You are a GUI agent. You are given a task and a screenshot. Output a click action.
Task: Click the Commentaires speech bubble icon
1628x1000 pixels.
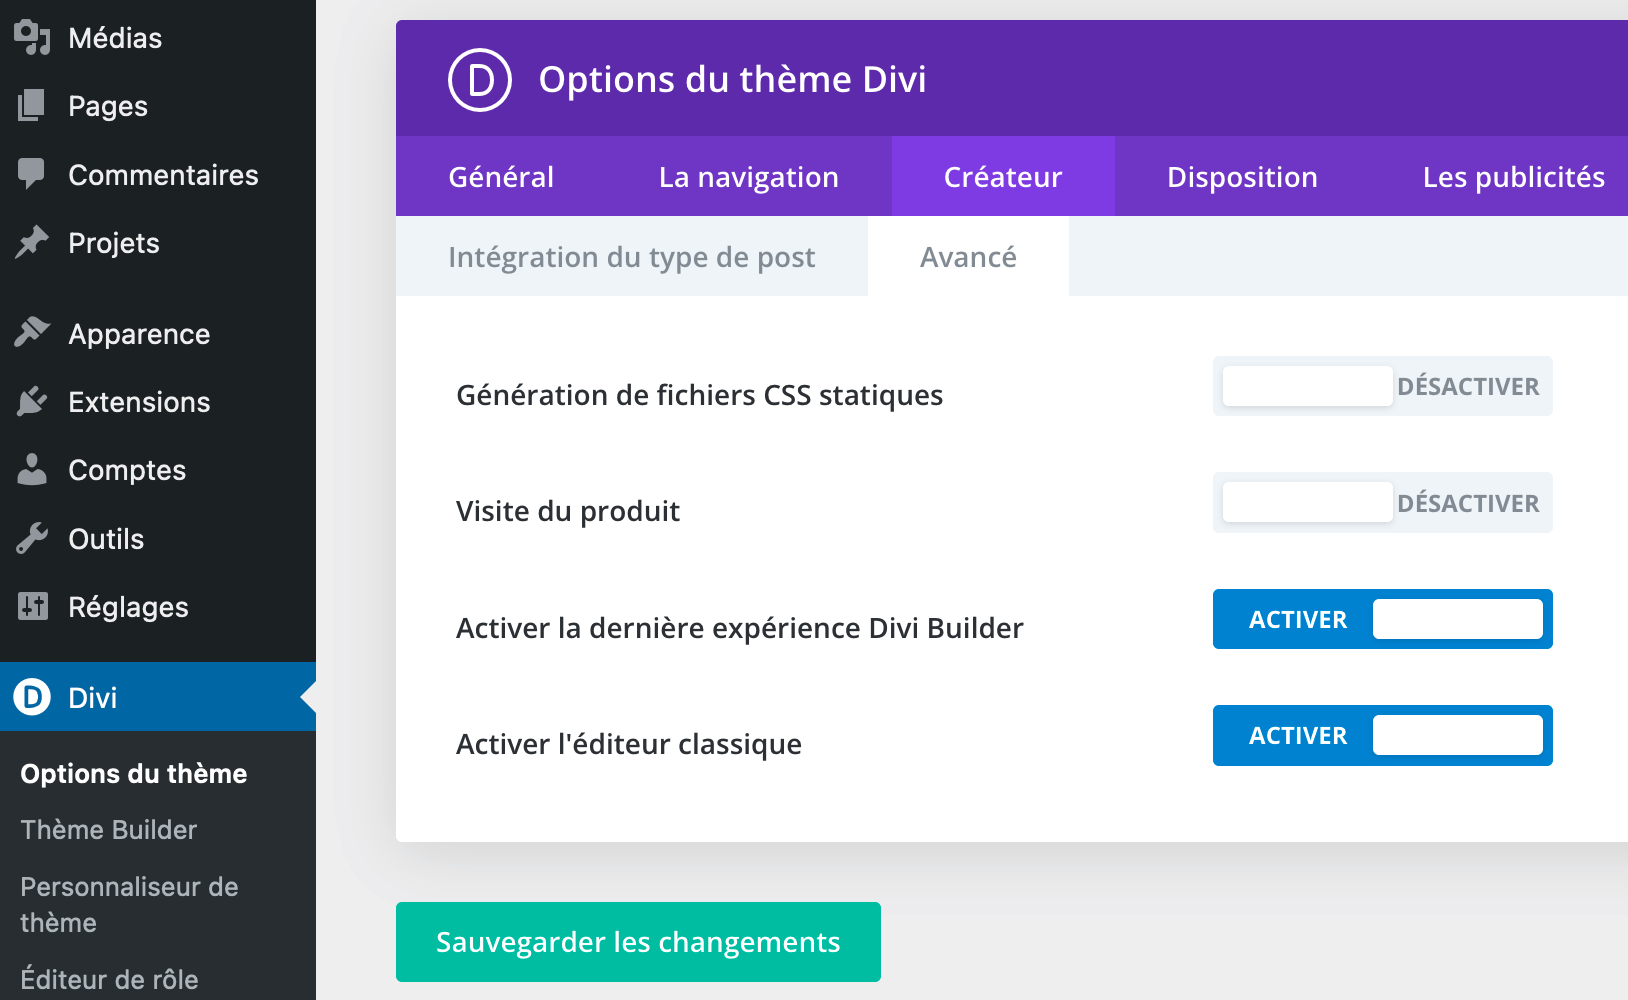tap(32, 174)
